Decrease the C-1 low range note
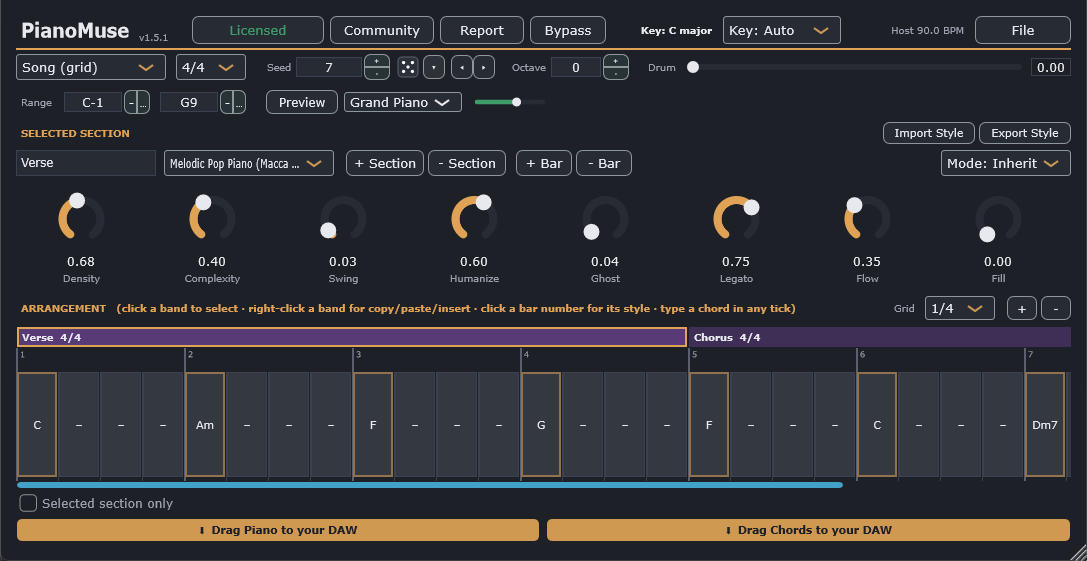1087x561 pixels. (130, 103)
